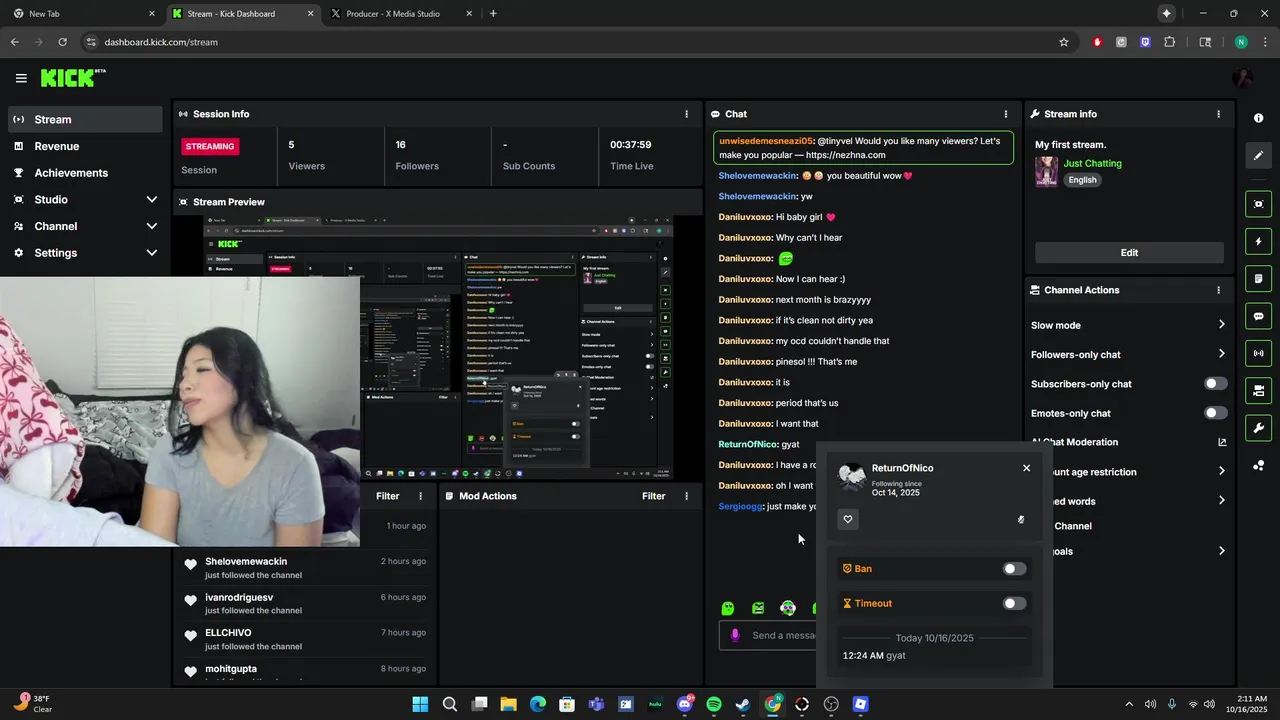This screenshot has width=1280, height=720.
Task: Click the small mute icon in ReturnOfNico's card
Action: 1021,519
